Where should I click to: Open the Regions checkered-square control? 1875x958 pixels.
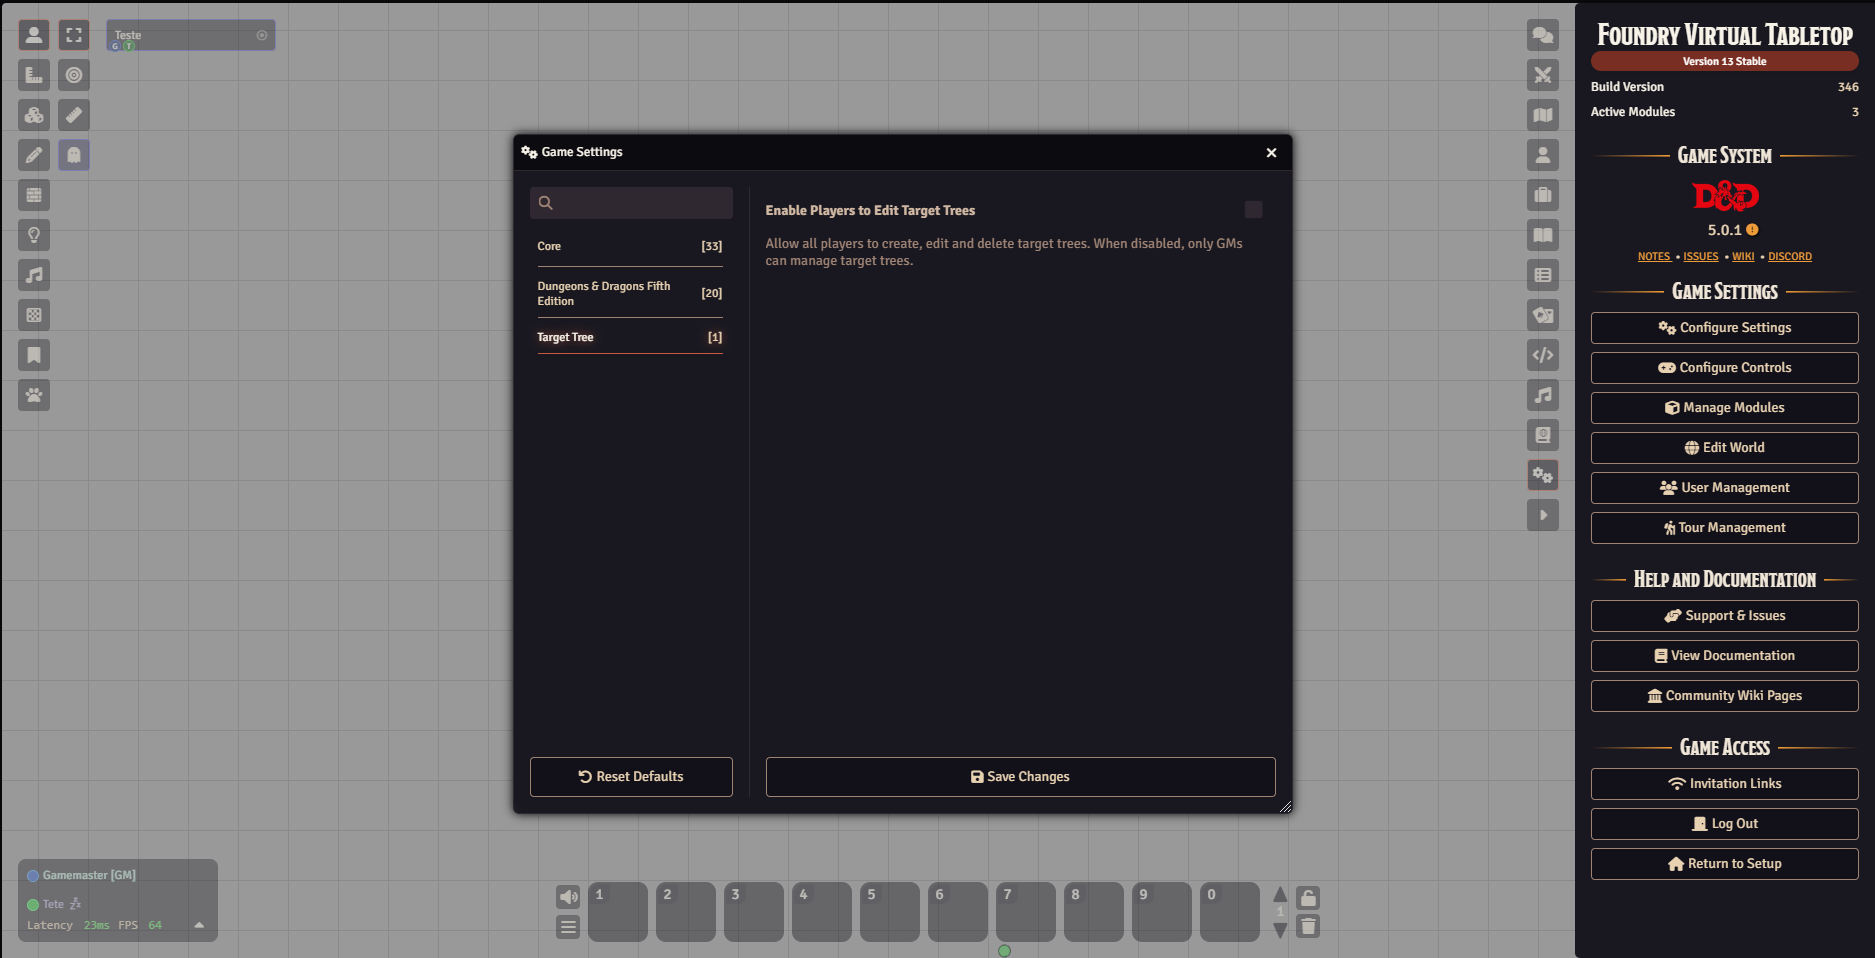pos(34,315)
